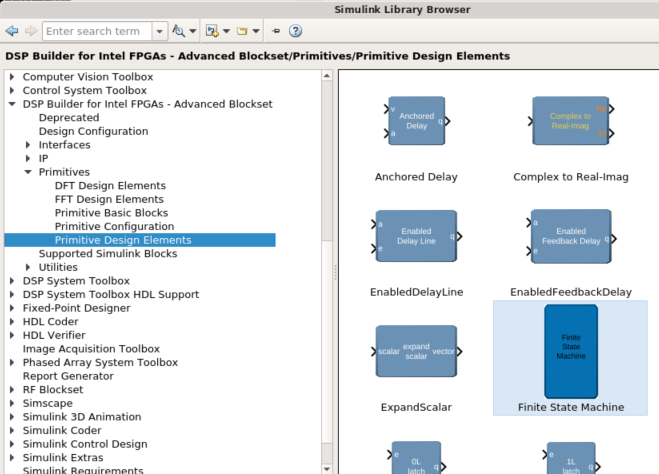Collapse the DSP Builder for Intel FPGAs node
Screen dimensions: 659x474
coord(11,104)
